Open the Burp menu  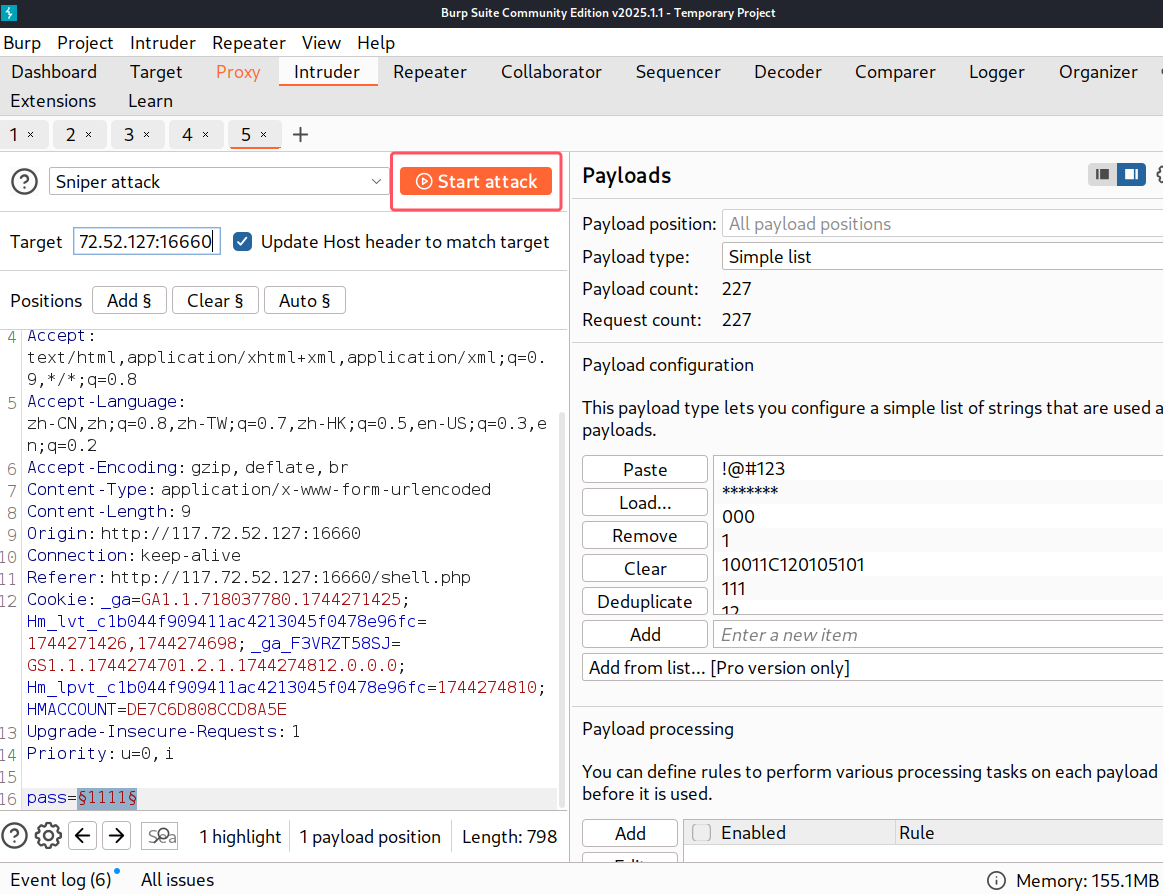coord(22,43)
